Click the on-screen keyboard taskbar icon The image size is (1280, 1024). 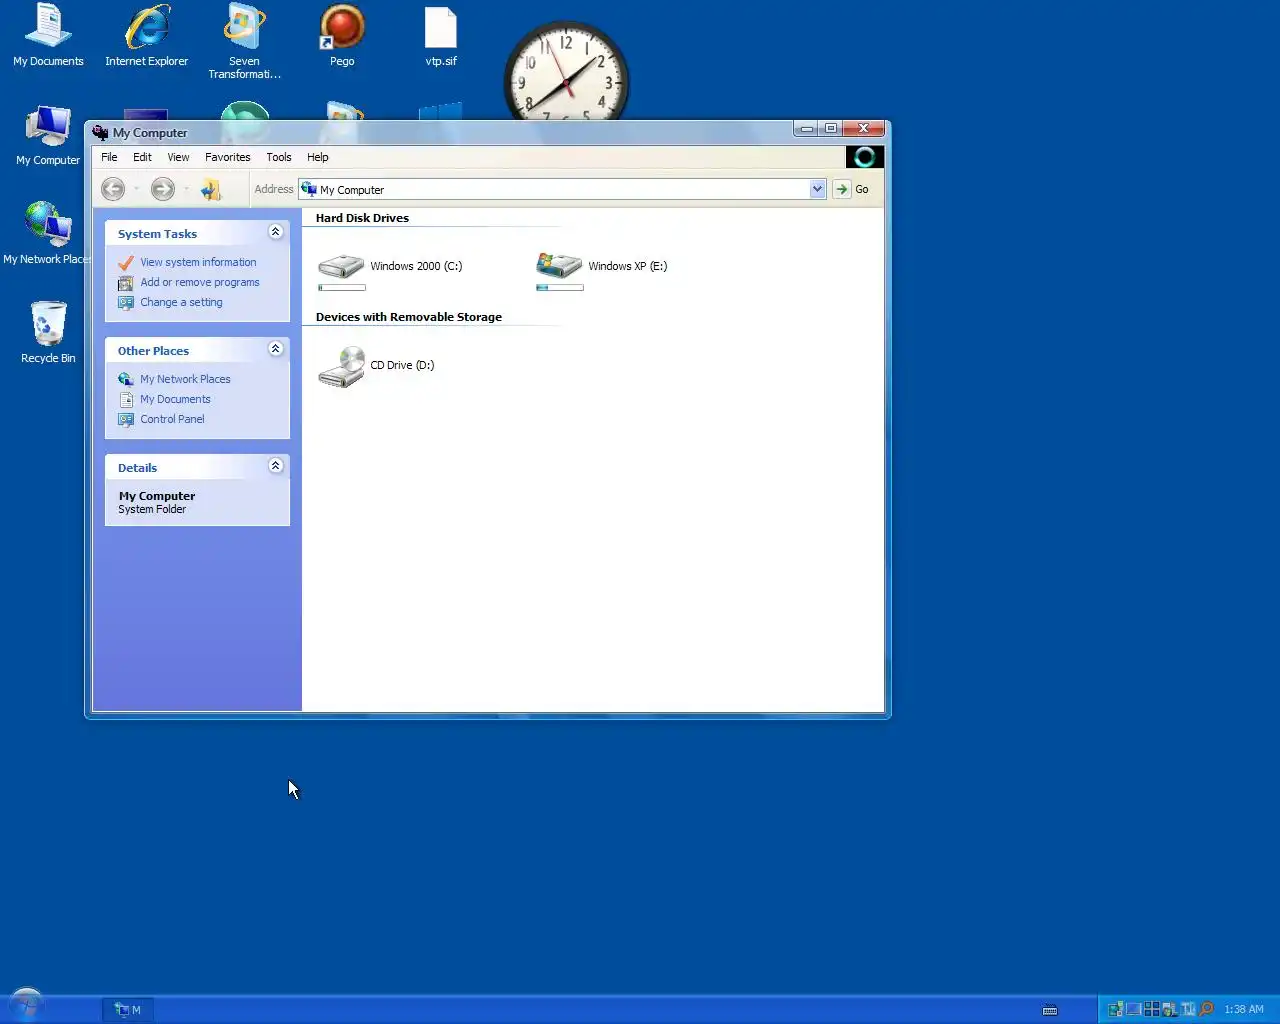(1050, 1010)
